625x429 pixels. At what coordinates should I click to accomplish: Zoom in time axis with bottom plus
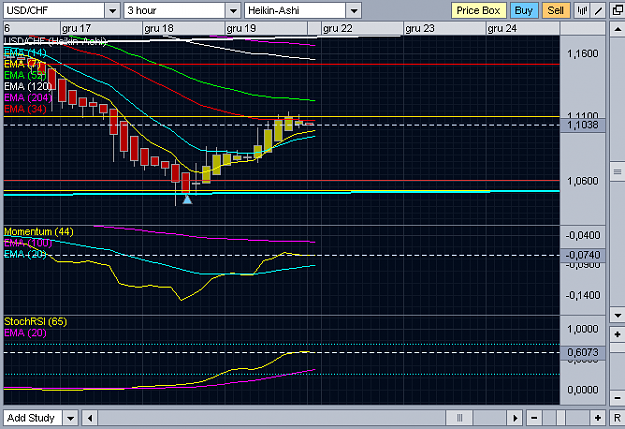pyautogui.click(x=597, y=418)
